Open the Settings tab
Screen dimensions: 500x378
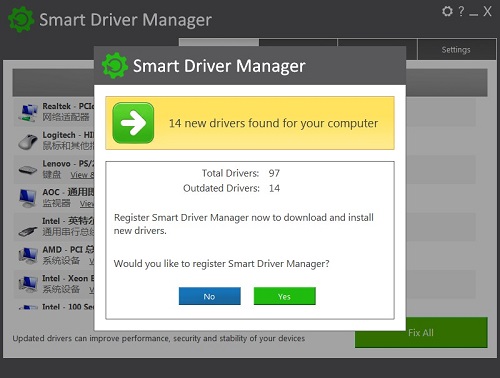click(456, 50)
